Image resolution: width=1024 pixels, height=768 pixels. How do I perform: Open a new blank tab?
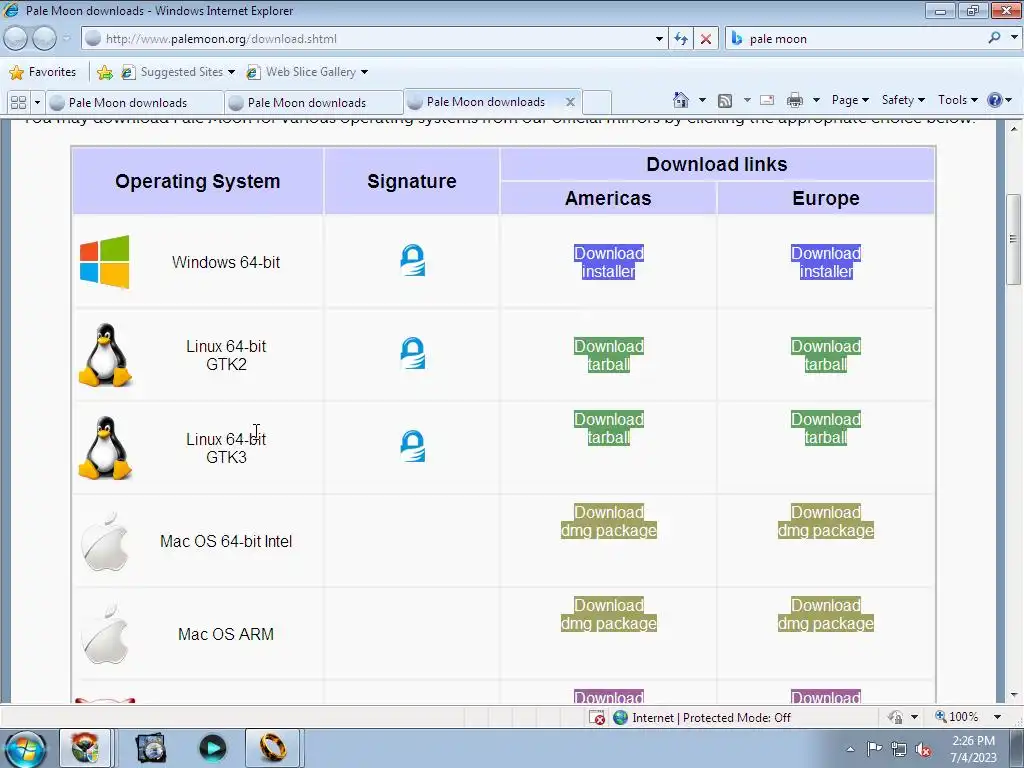click(597, 103)
